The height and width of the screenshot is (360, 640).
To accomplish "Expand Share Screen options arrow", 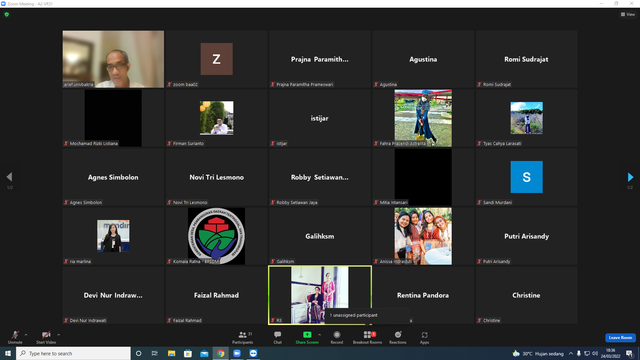I will click(320, 335).
